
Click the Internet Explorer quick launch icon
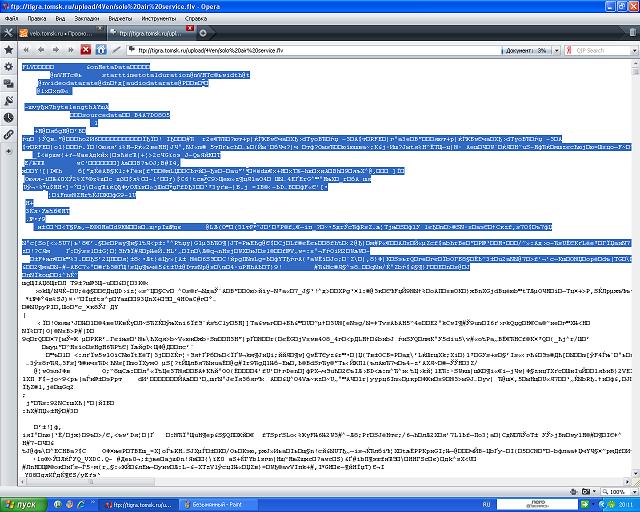[81, 505]
